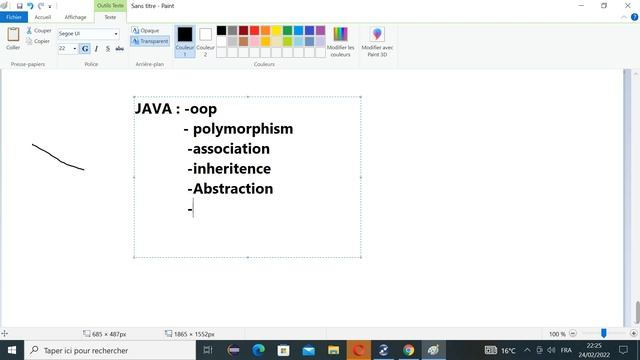This screenshot has height=360, width=640.
Task: Click the word inheritence in the text box
Action: 232,169
